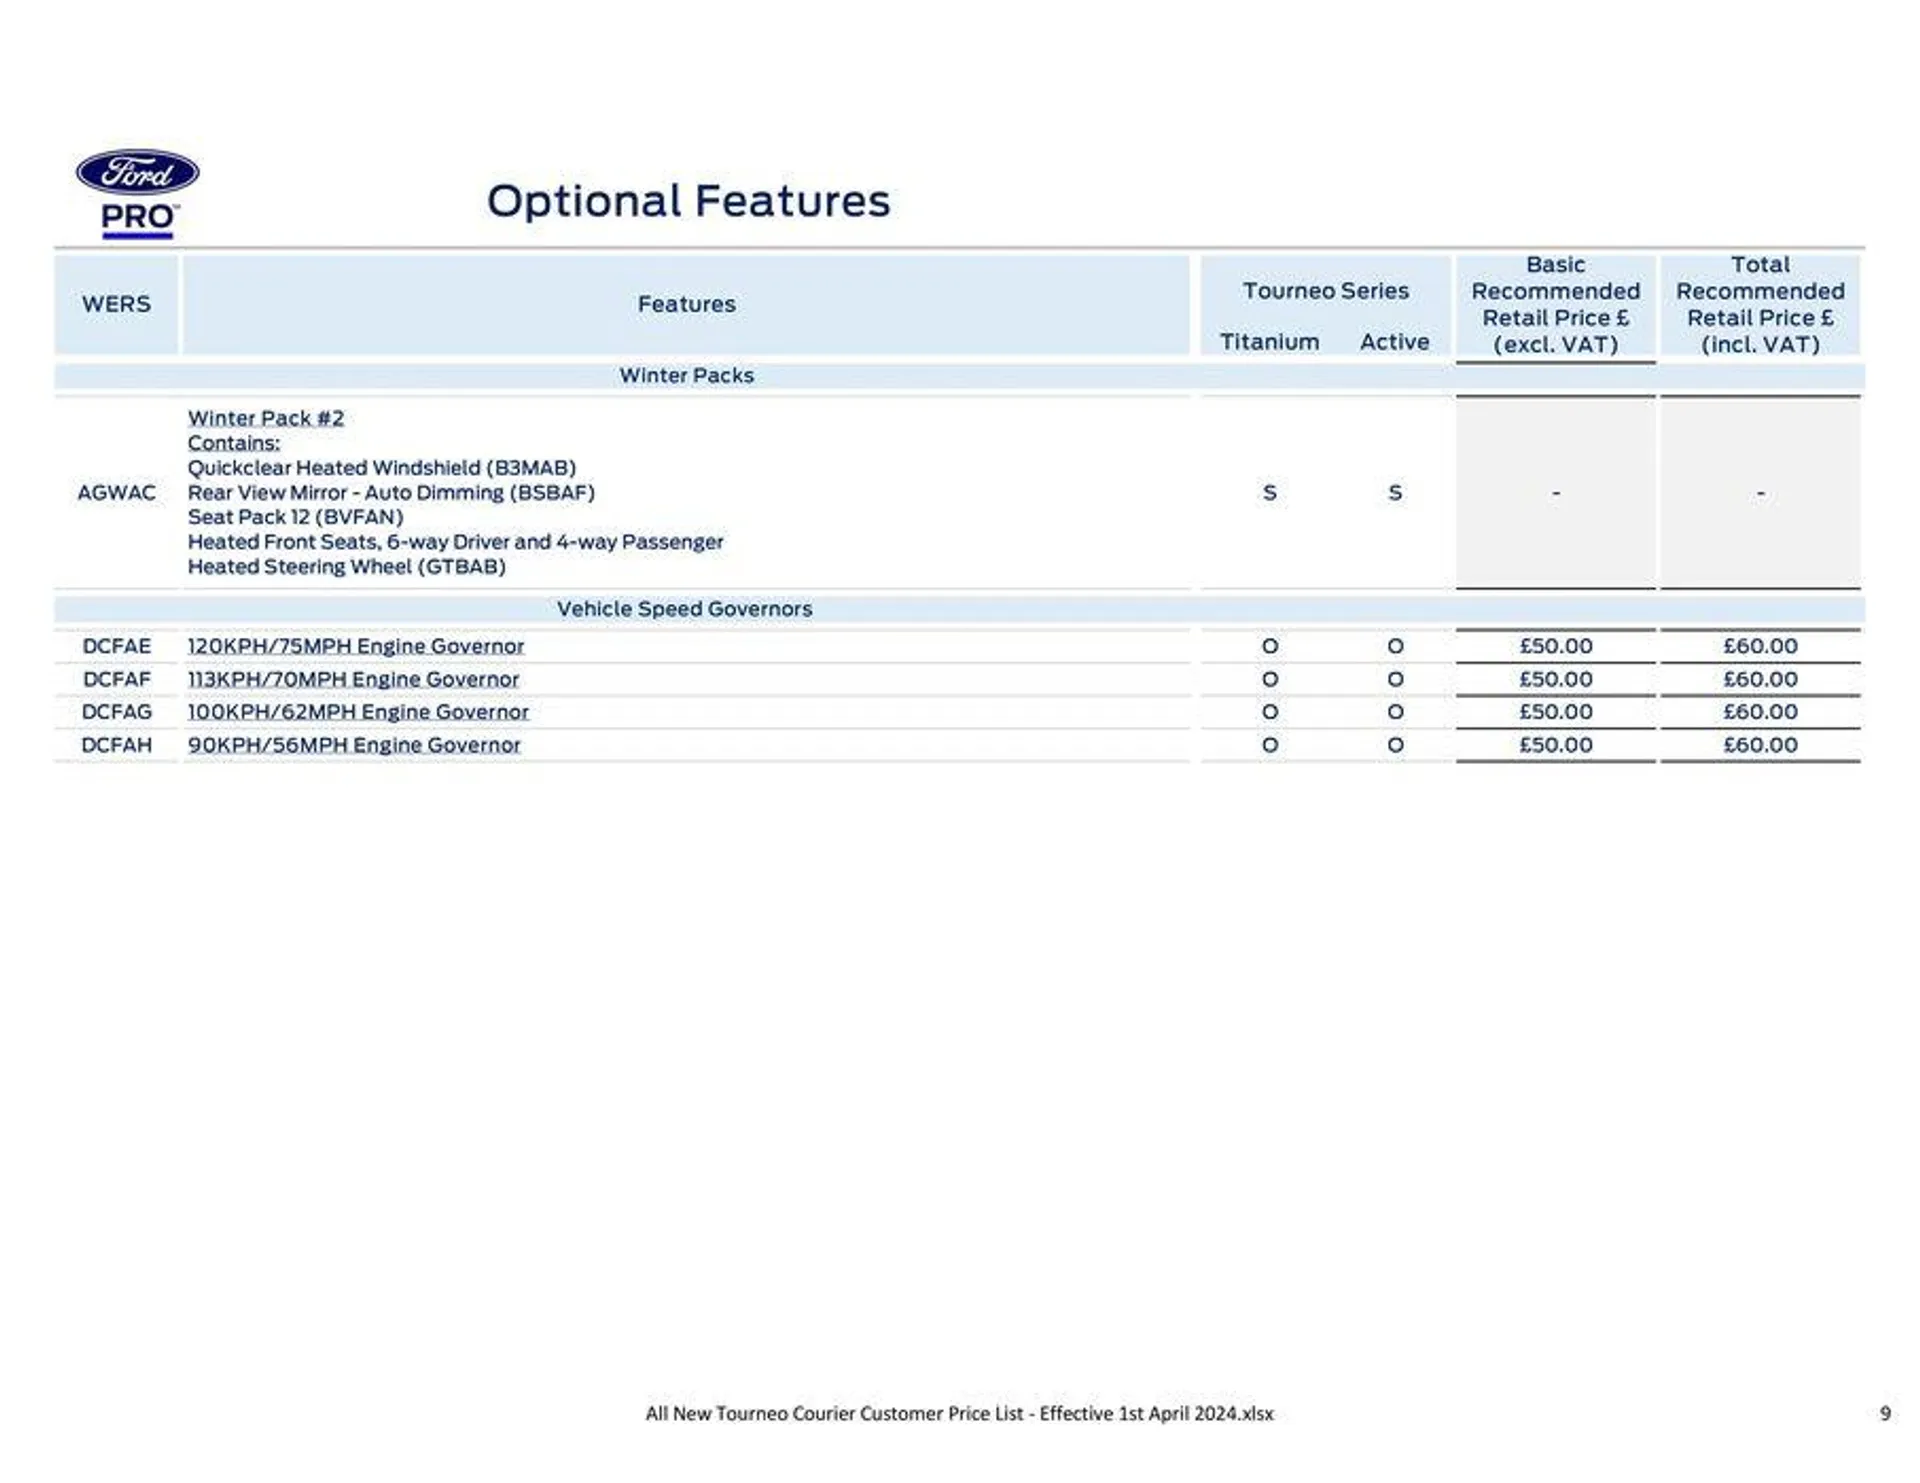Click the Tourneo Series header

(1325, 291)
